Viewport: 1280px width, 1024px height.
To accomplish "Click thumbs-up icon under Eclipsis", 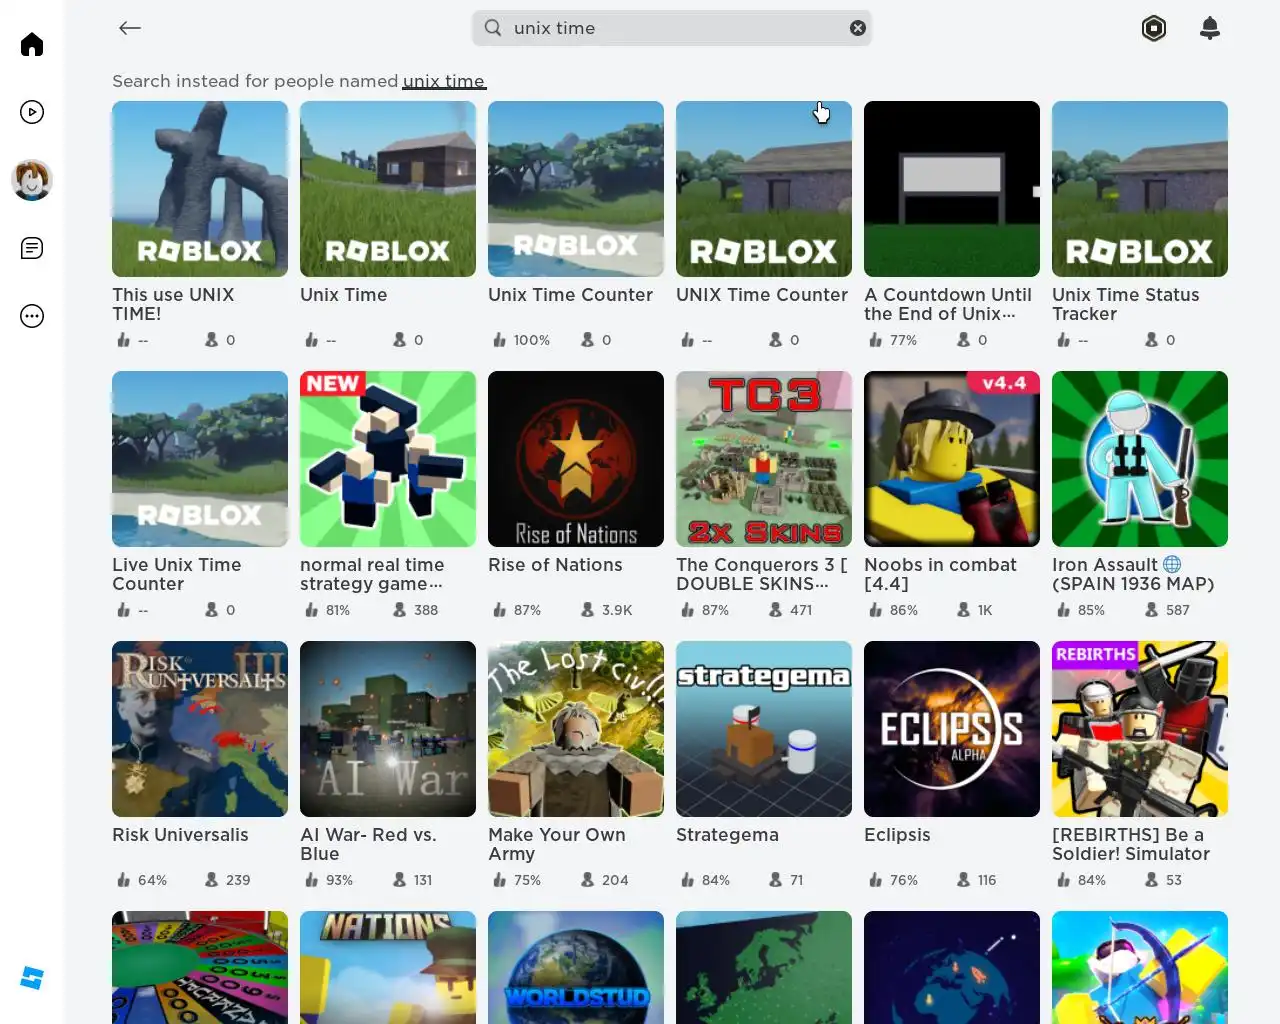I will (875, 880).
